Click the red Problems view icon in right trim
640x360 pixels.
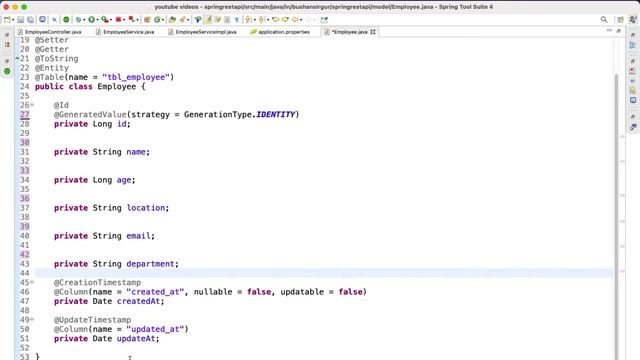pyautogui.click(x=633, y=71)
